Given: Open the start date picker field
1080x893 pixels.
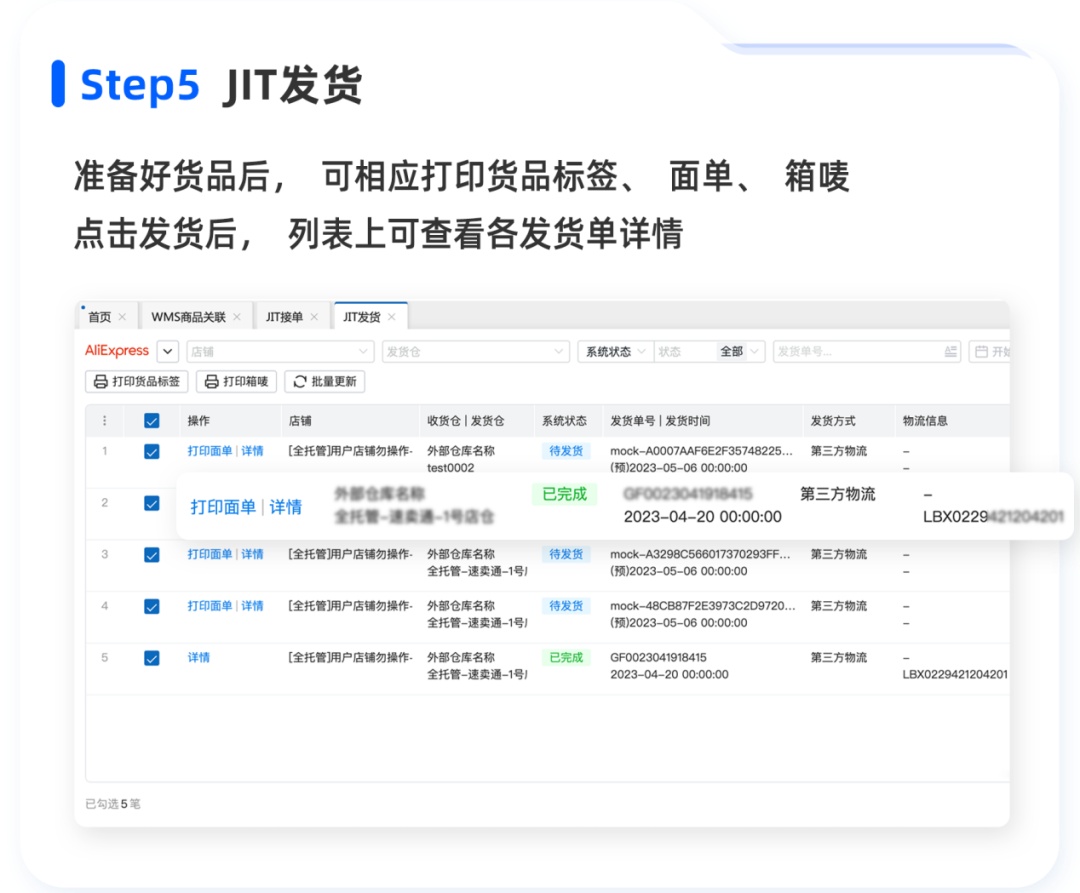Looking at the screenshot, I should click(x=990, y=352).
